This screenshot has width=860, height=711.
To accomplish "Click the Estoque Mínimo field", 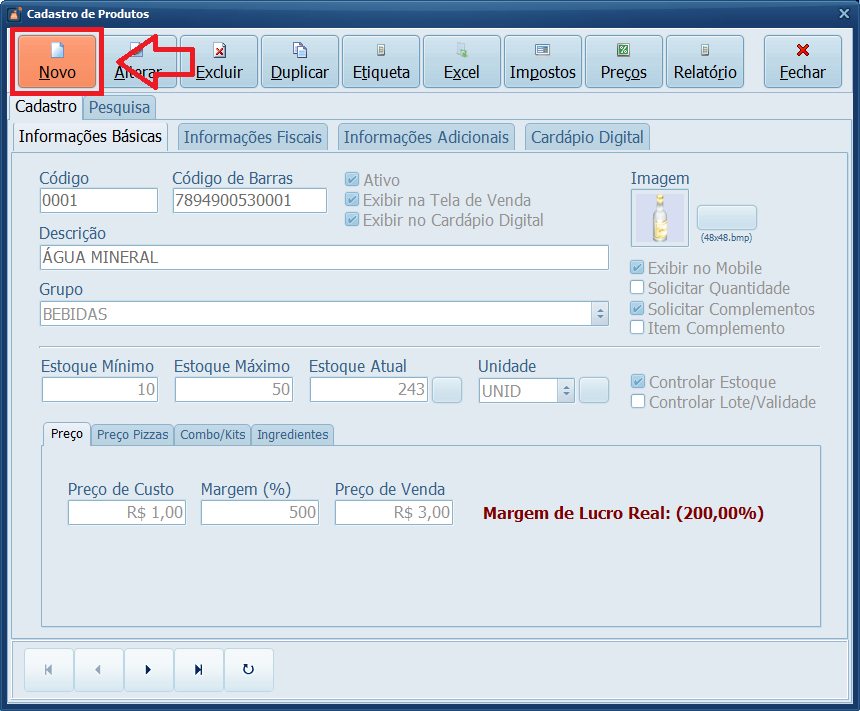I will (x=100, y=390).
